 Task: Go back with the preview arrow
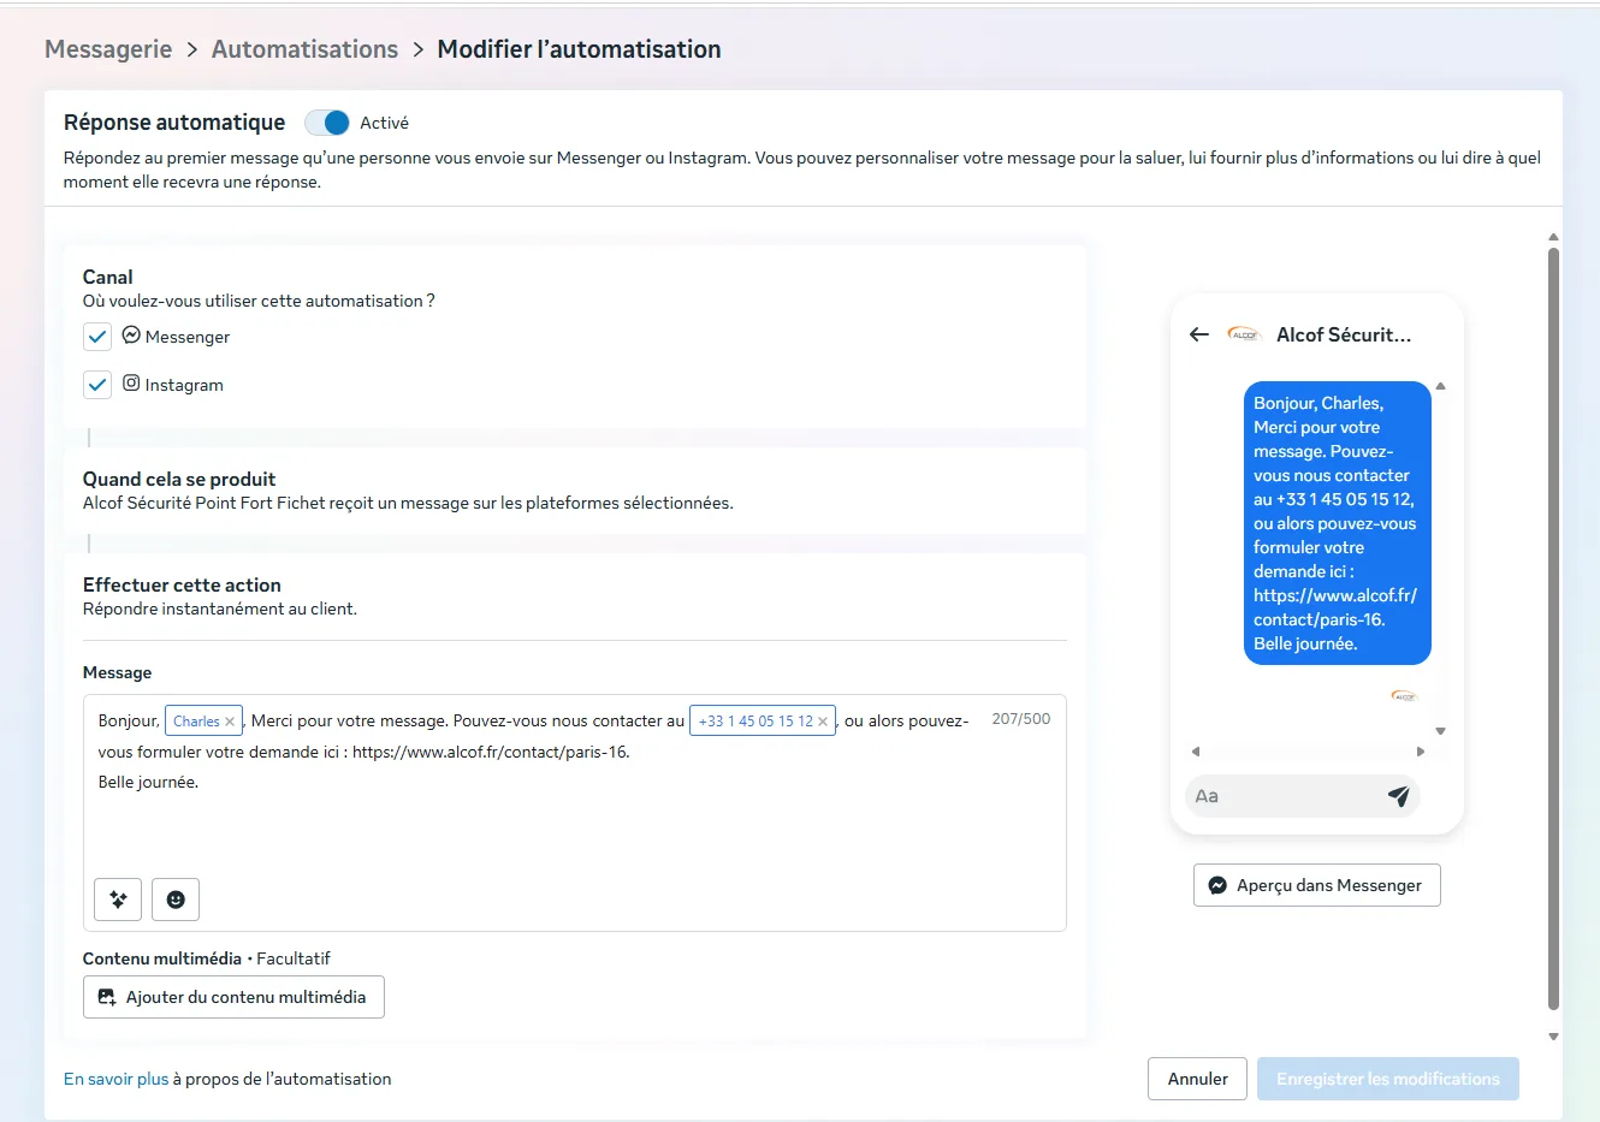pos(1200,335)
